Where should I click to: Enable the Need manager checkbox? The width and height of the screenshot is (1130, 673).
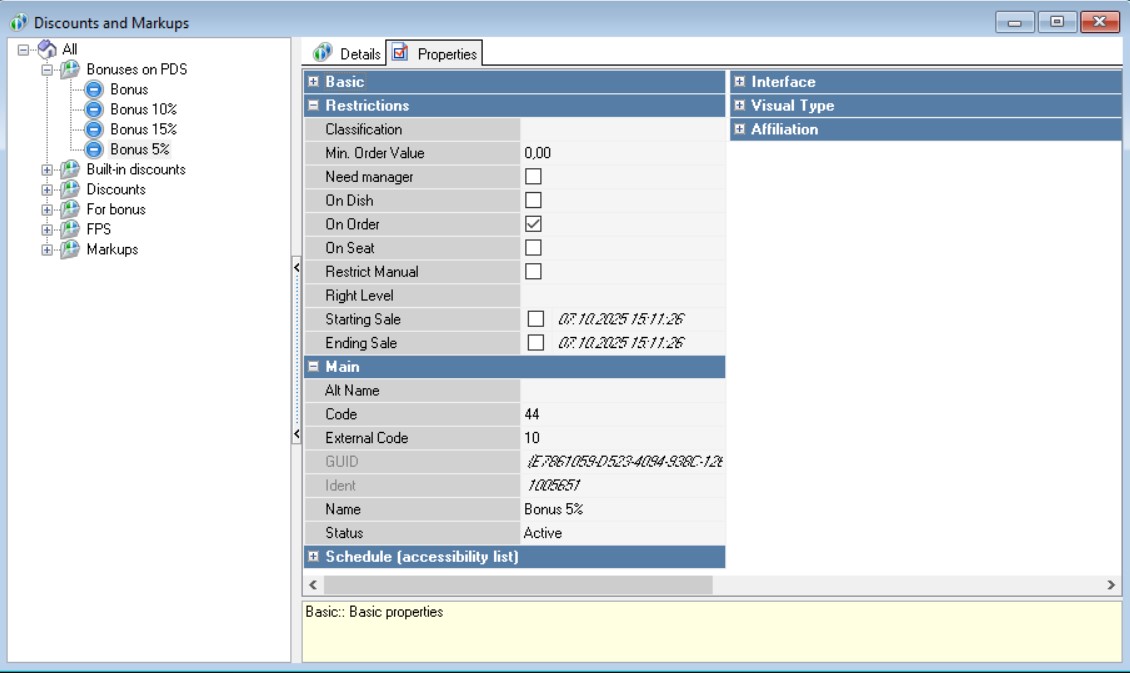tap(534, 177)
